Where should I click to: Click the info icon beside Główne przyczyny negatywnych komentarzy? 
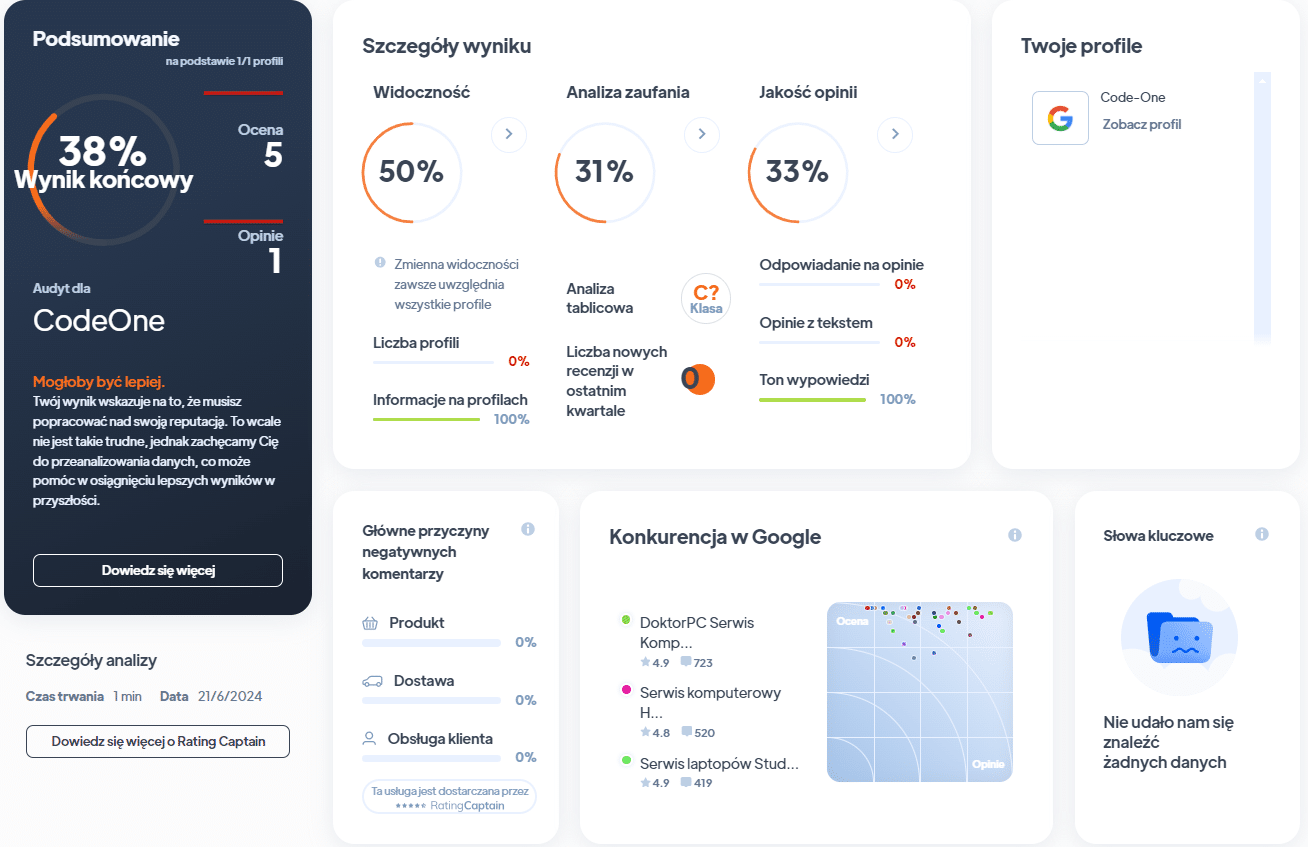[x=528, y=529]
